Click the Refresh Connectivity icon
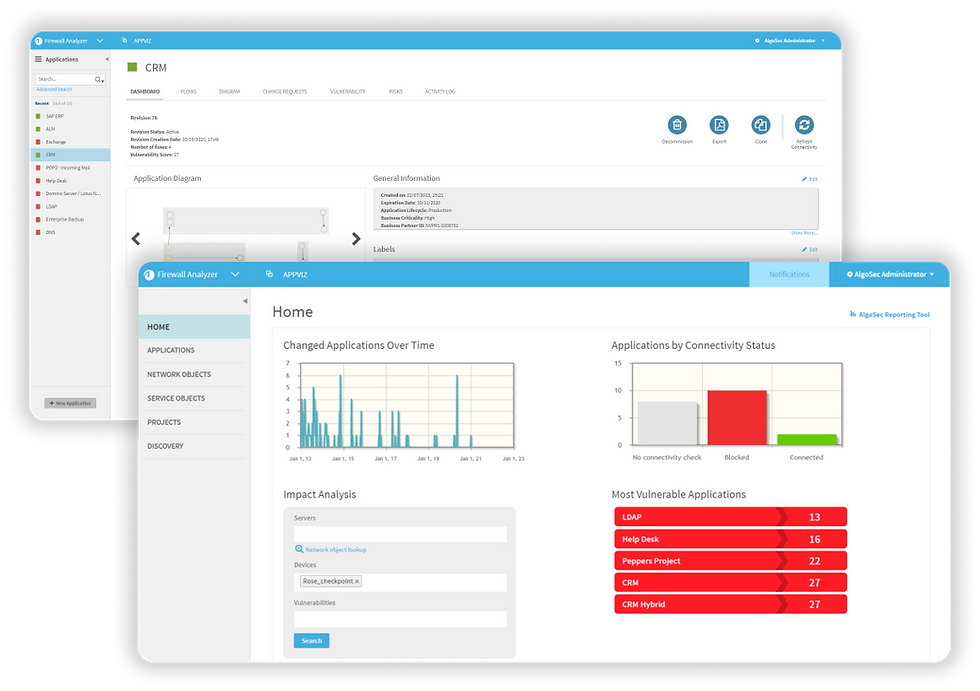Viewport: 980px width, 691px height. 804,125
